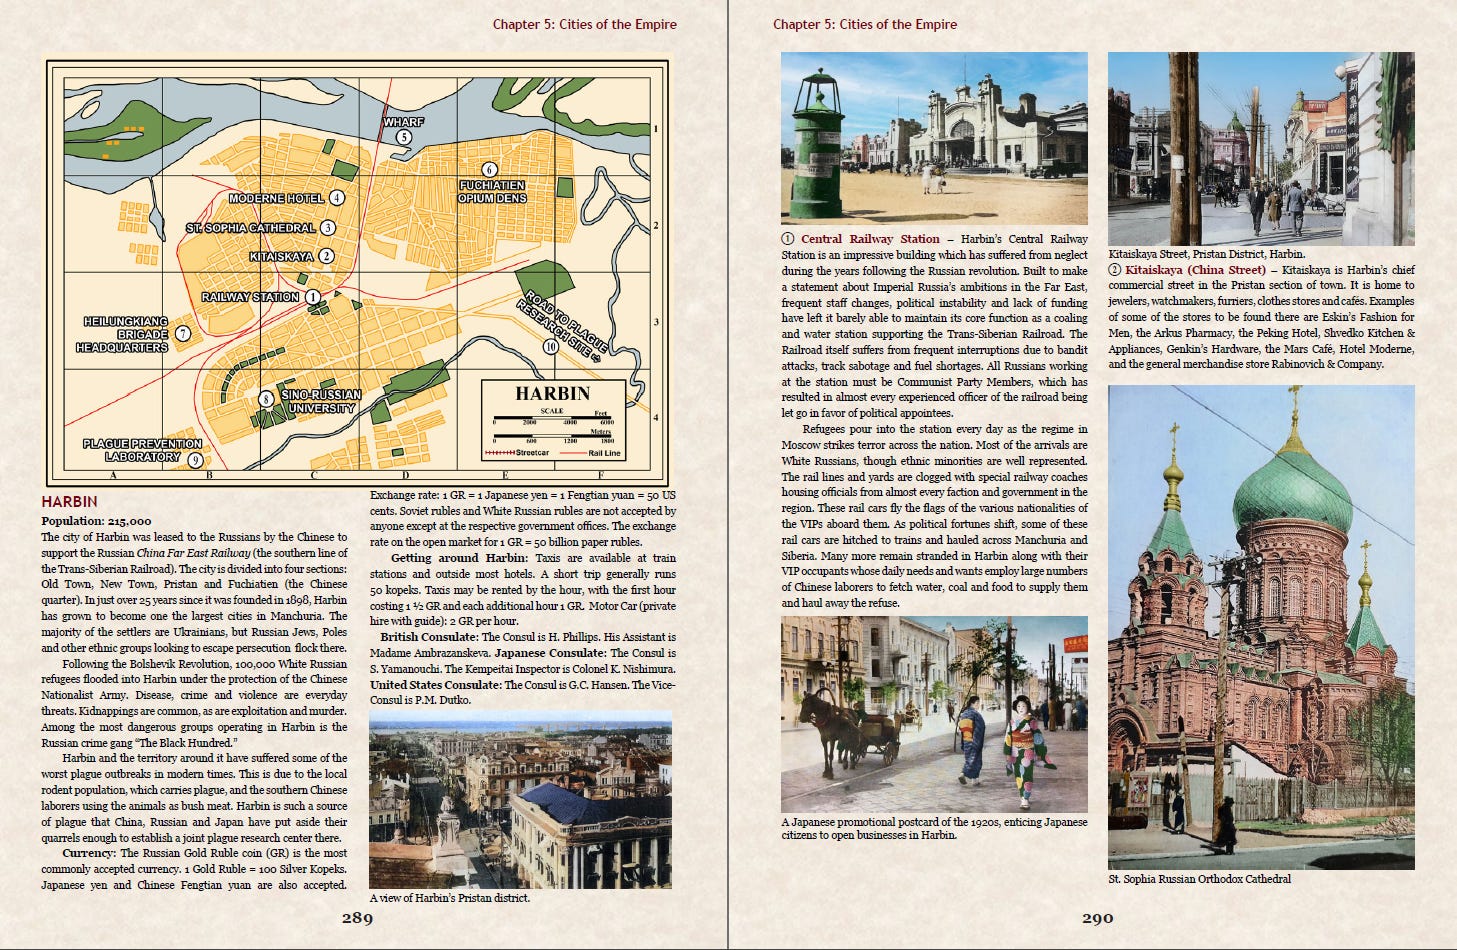This screenshot has height=950, width=1457.
Task: Open the Japanese promotional postcard image
Action: pyautogui.click(x=934, y=714)
